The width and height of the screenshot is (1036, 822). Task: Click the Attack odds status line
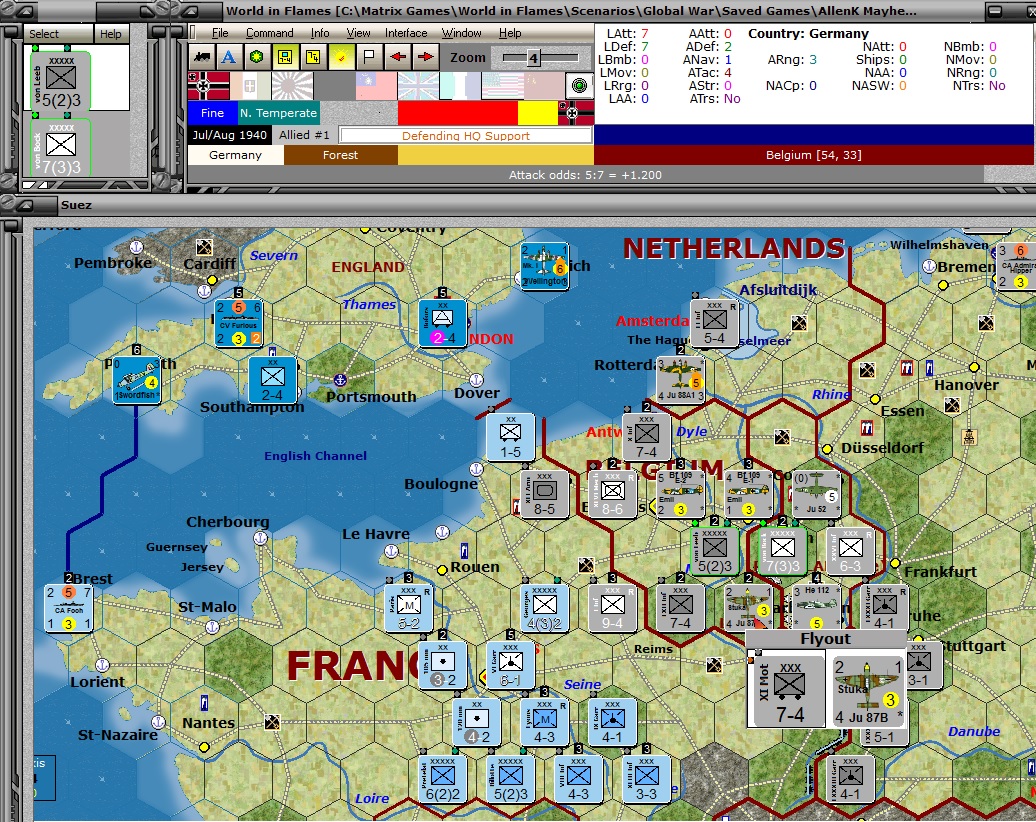pyautogui.click(x=585, y=175)
